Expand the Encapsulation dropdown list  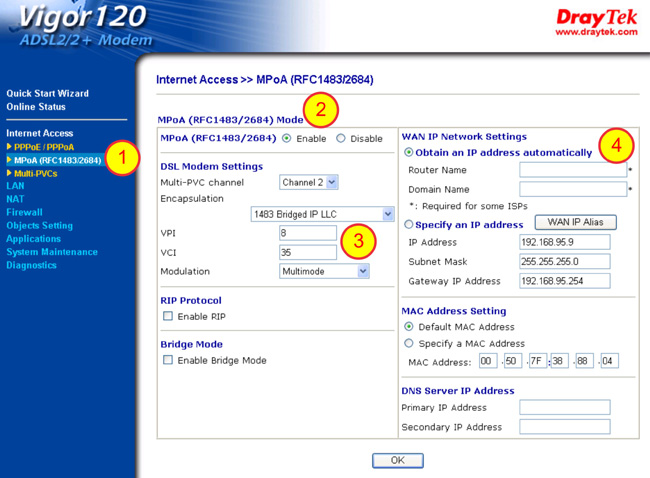(322, 214)
